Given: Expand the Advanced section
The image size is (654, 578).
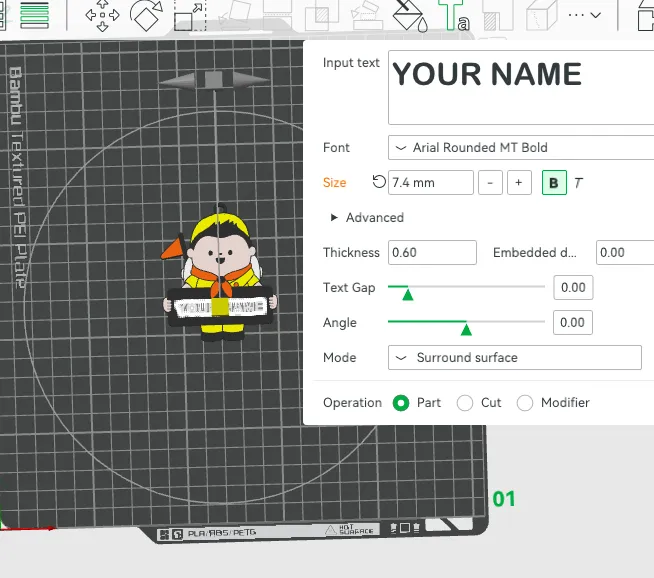Looking at the screenshot, I should coord(367,217).
